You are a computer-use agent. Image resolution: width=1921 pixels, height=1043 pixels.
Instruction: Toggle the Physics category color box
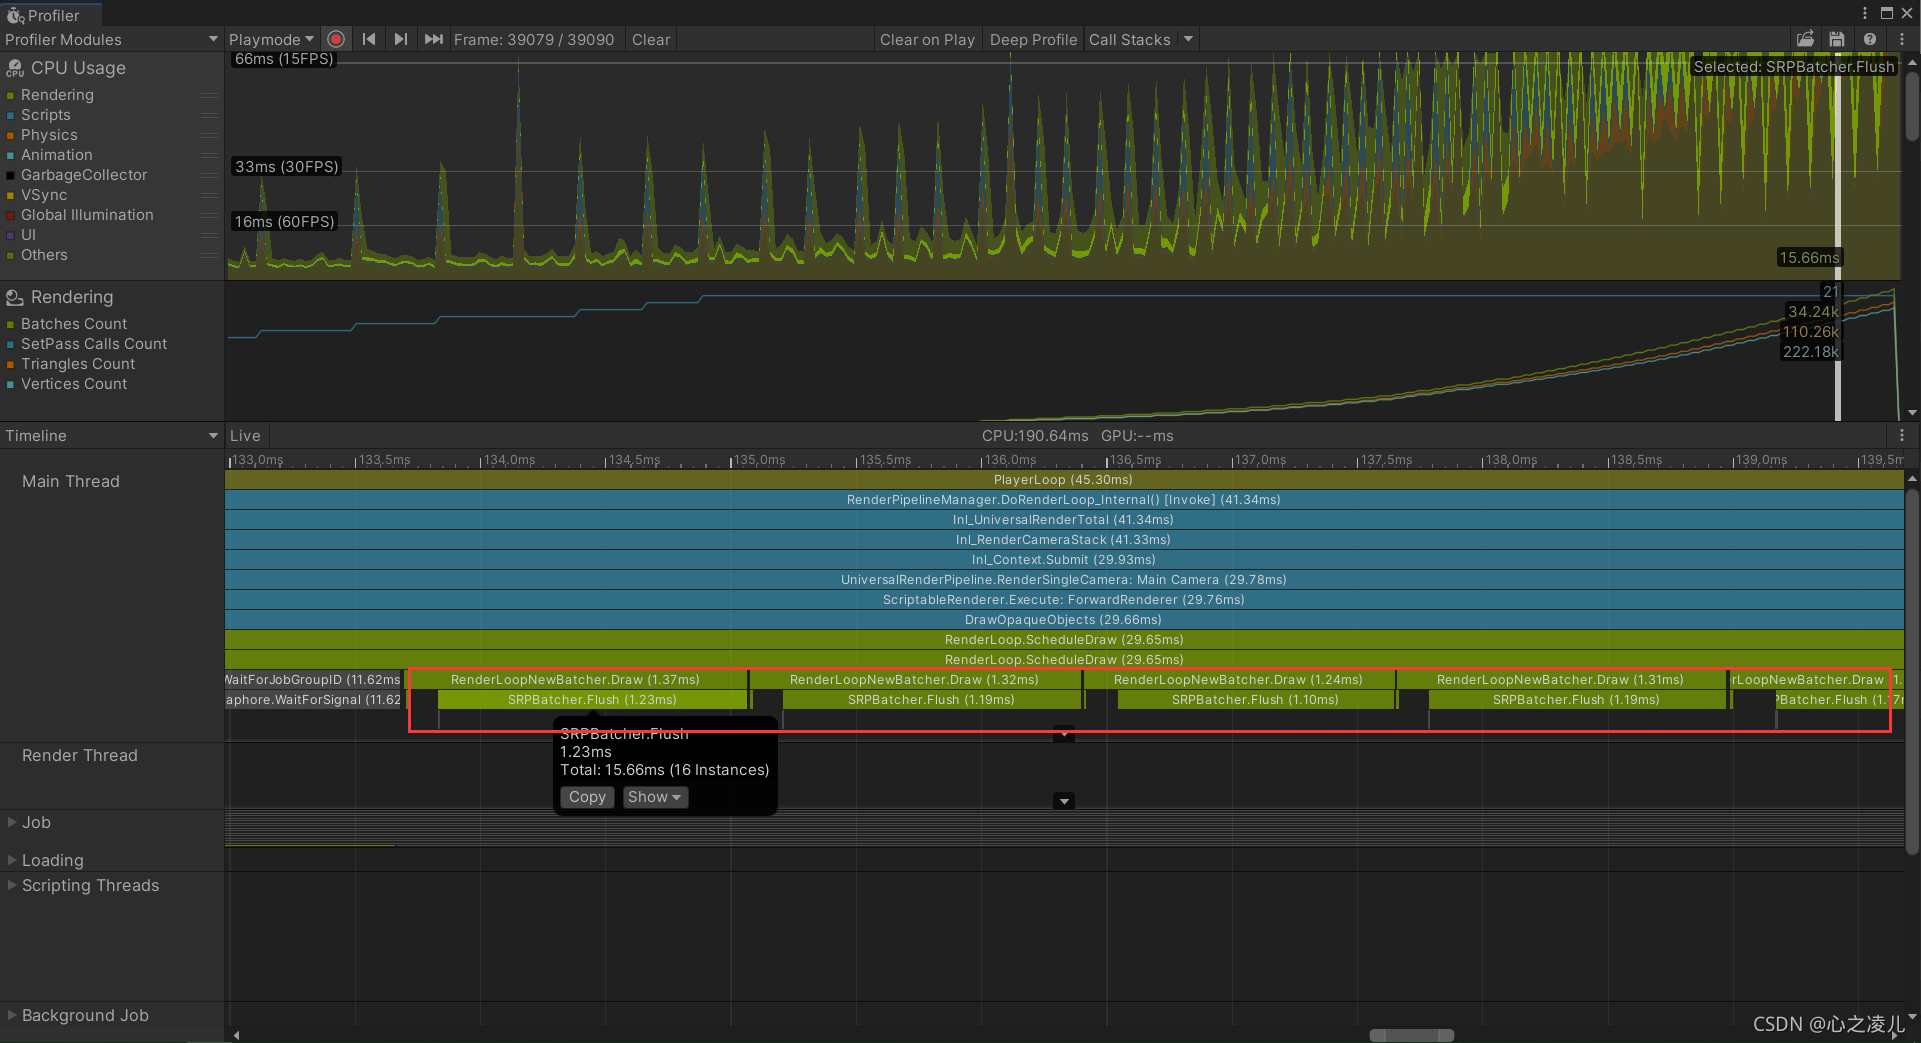[x=10, y=135]
